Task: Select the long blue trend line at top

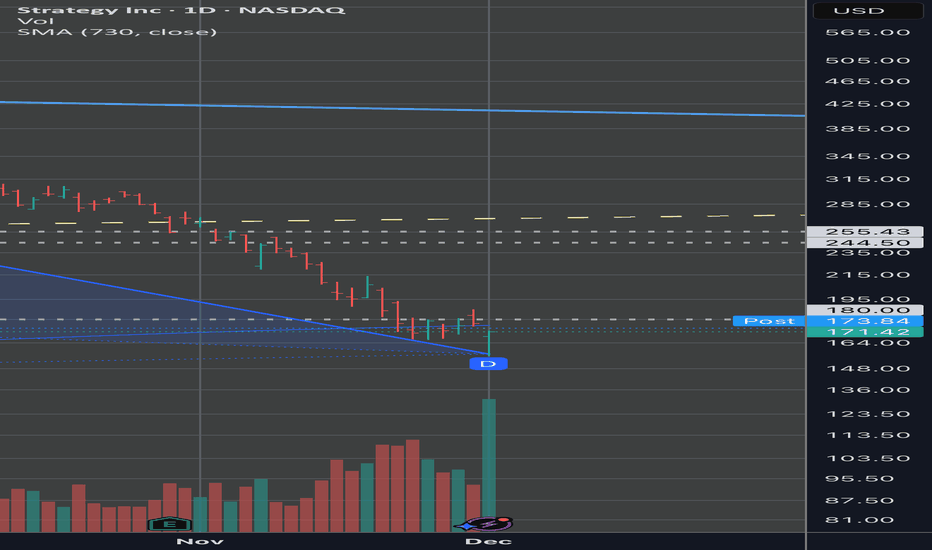Action: 400,109
